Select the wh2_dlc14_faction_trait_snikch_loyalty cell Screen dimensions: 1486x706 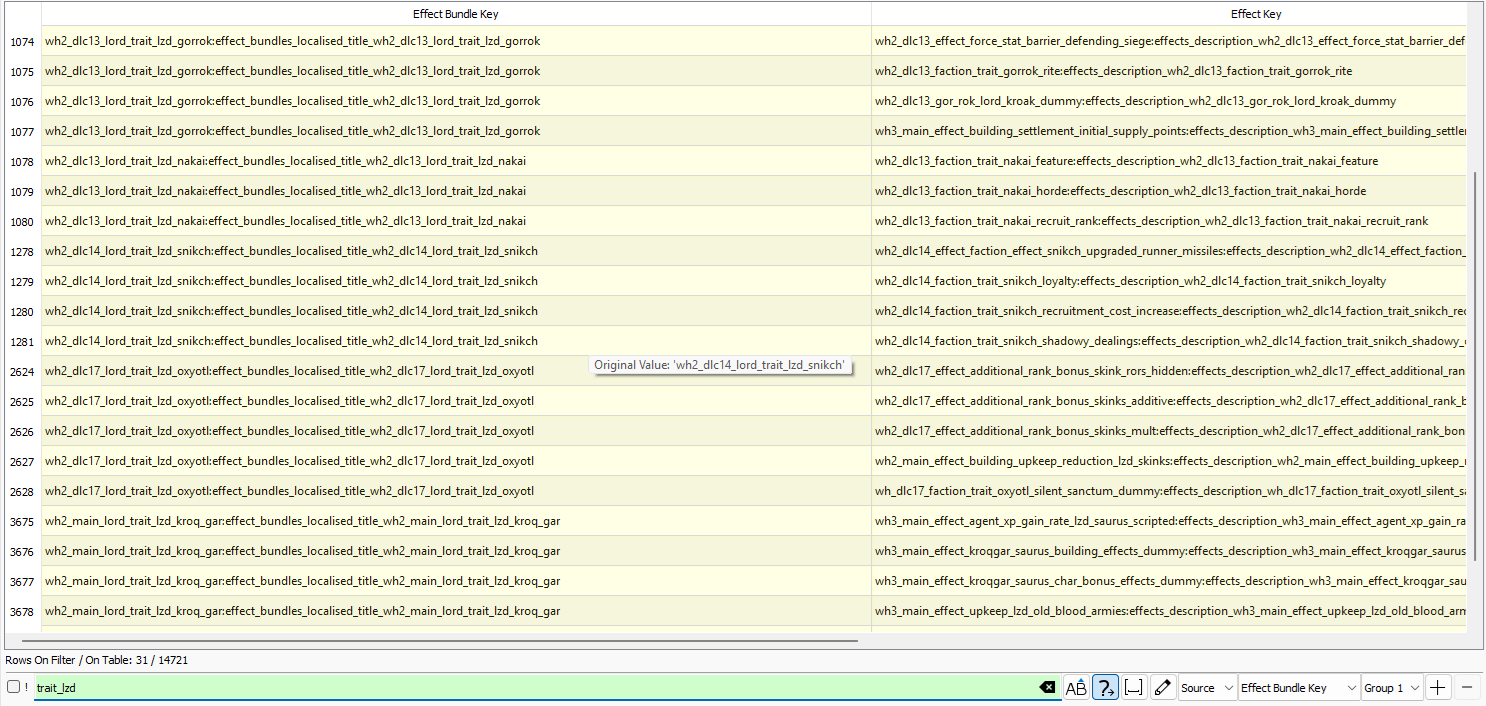click(x=1168, y=281)
